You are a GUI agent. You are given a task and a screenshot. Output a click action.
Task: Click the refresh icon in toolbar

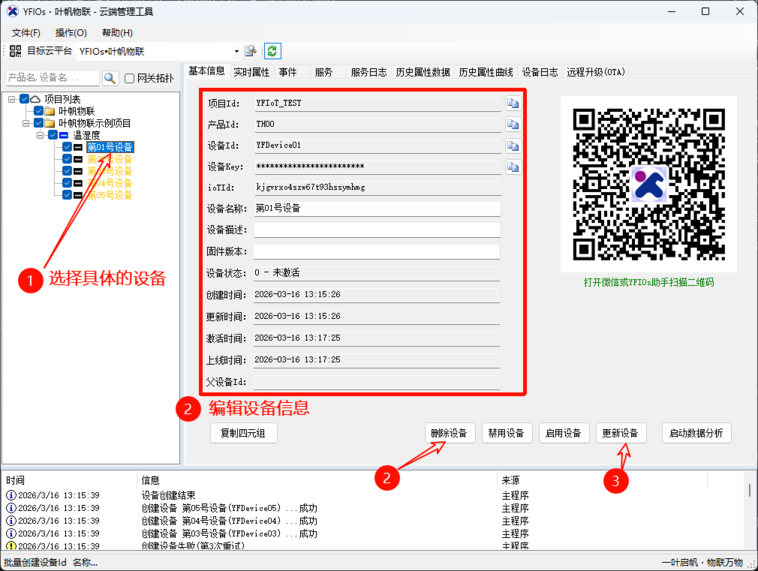(272, 51)
